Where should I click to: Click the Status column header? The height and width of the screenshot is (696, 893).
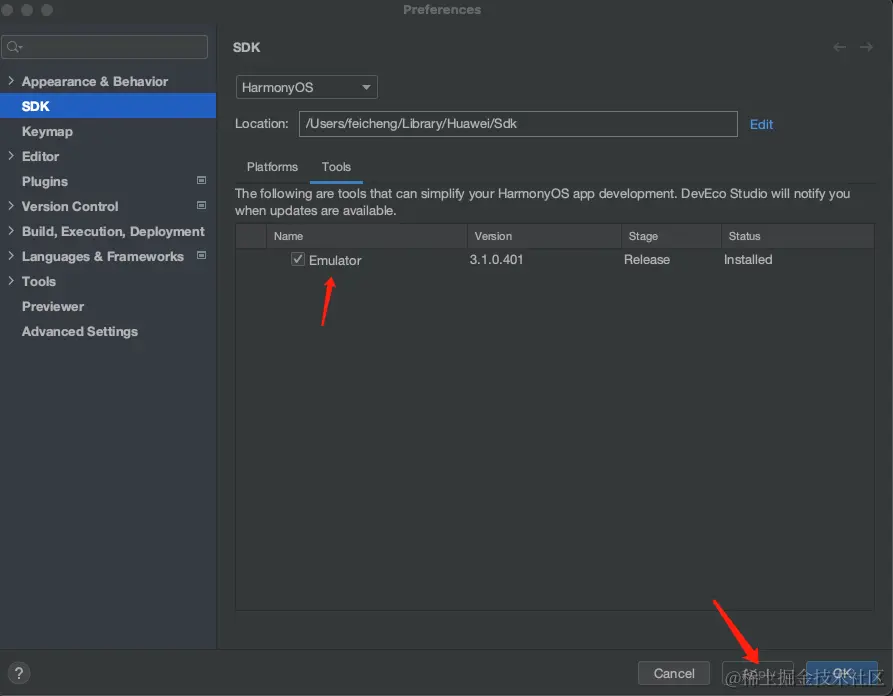tap(797, 236)
